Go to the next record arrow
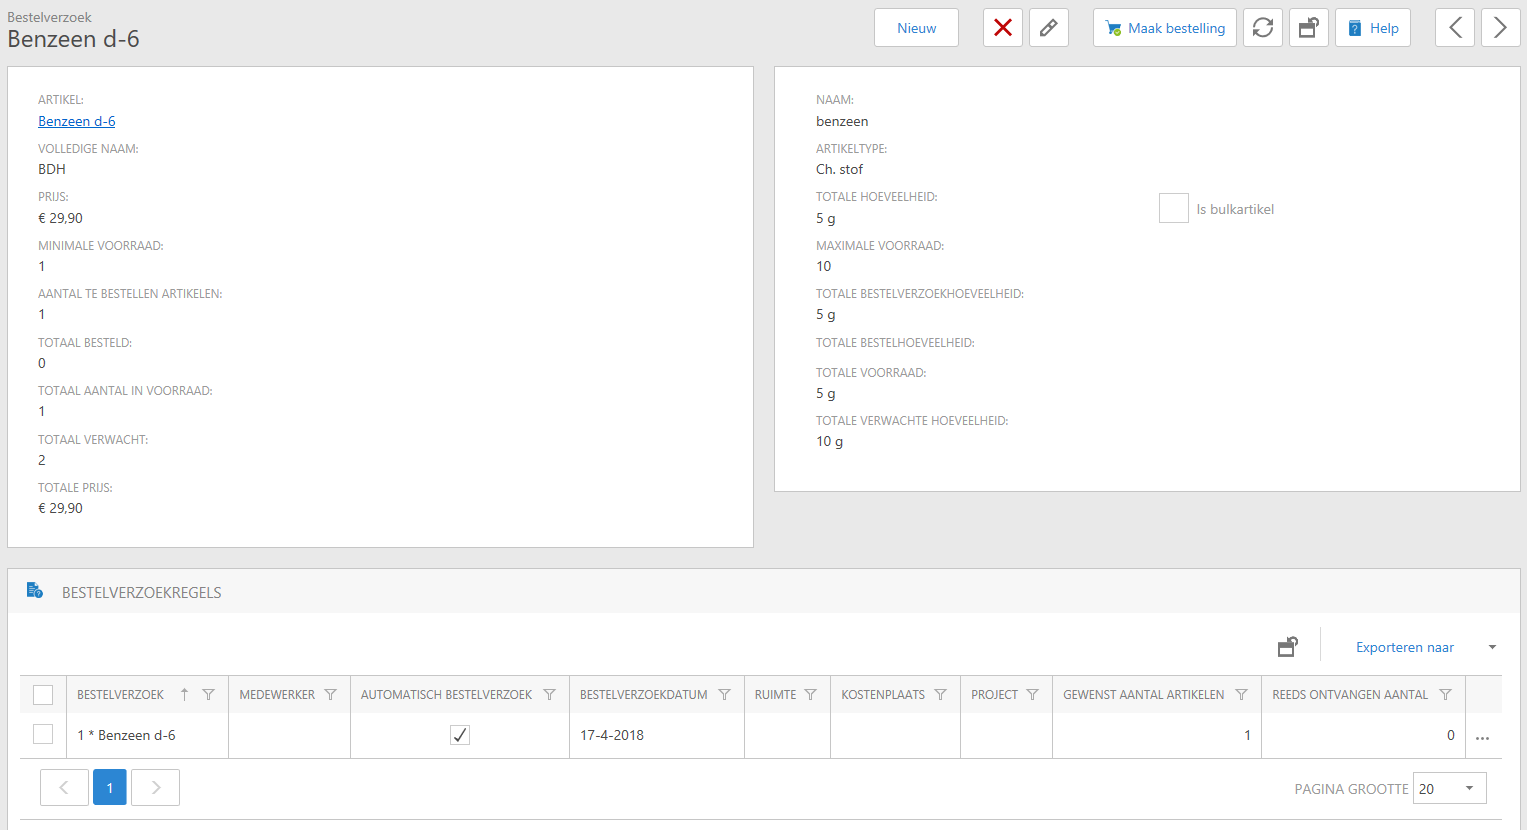This screenshot has height=830, width=1527. point(1500,28)
